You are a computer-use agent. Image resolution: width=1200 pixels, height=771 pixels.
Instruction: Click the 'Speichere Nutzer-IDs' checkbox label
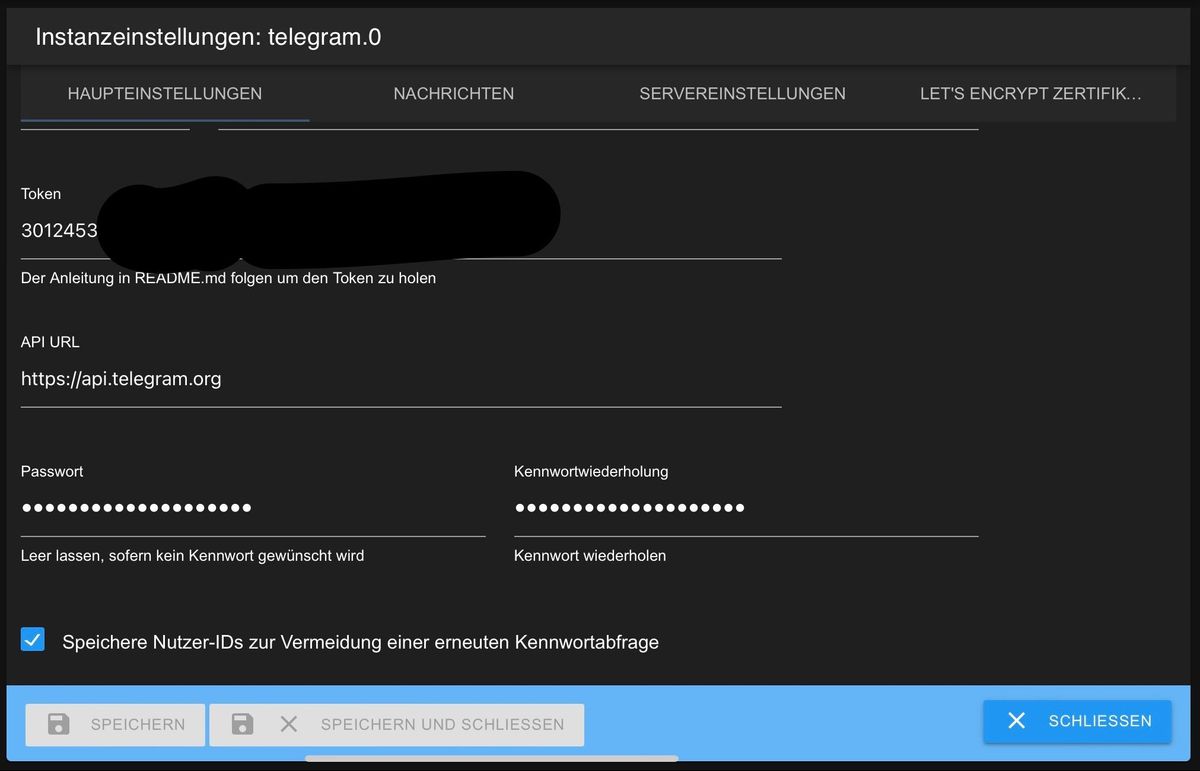click(x=360, y=642)
